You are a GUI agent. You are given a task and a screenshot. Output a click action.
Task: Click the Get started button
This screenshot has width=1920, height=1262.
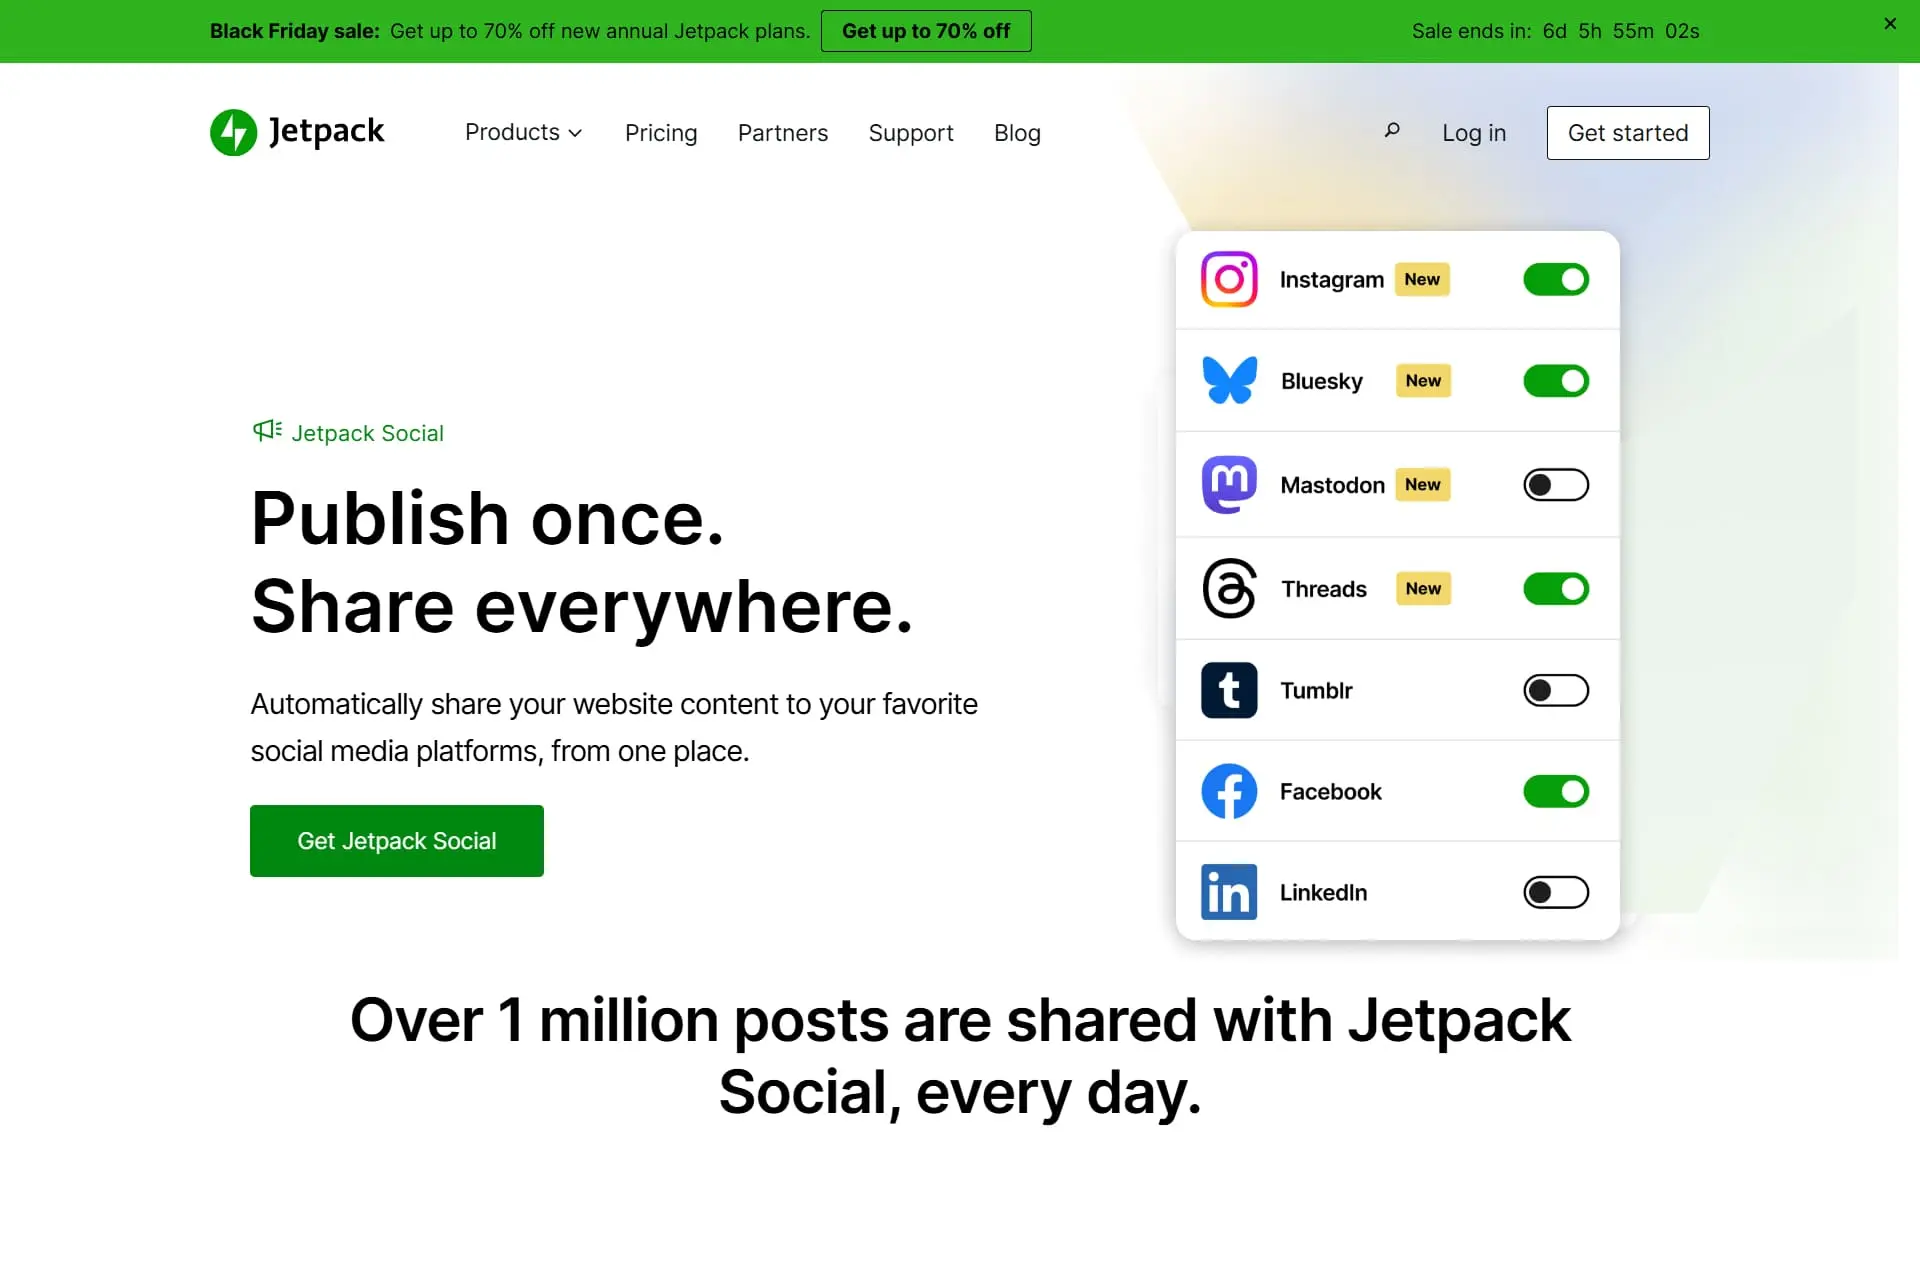tap(1628, 133)
